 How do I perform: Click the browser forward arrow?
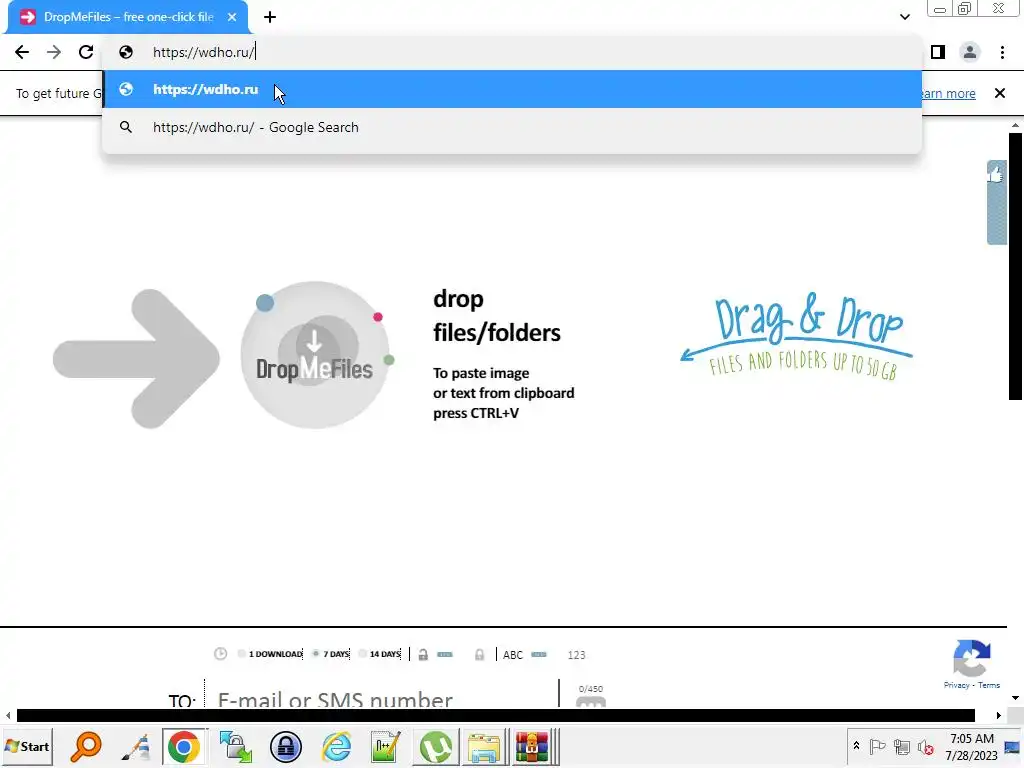click(x=54, y=52)
